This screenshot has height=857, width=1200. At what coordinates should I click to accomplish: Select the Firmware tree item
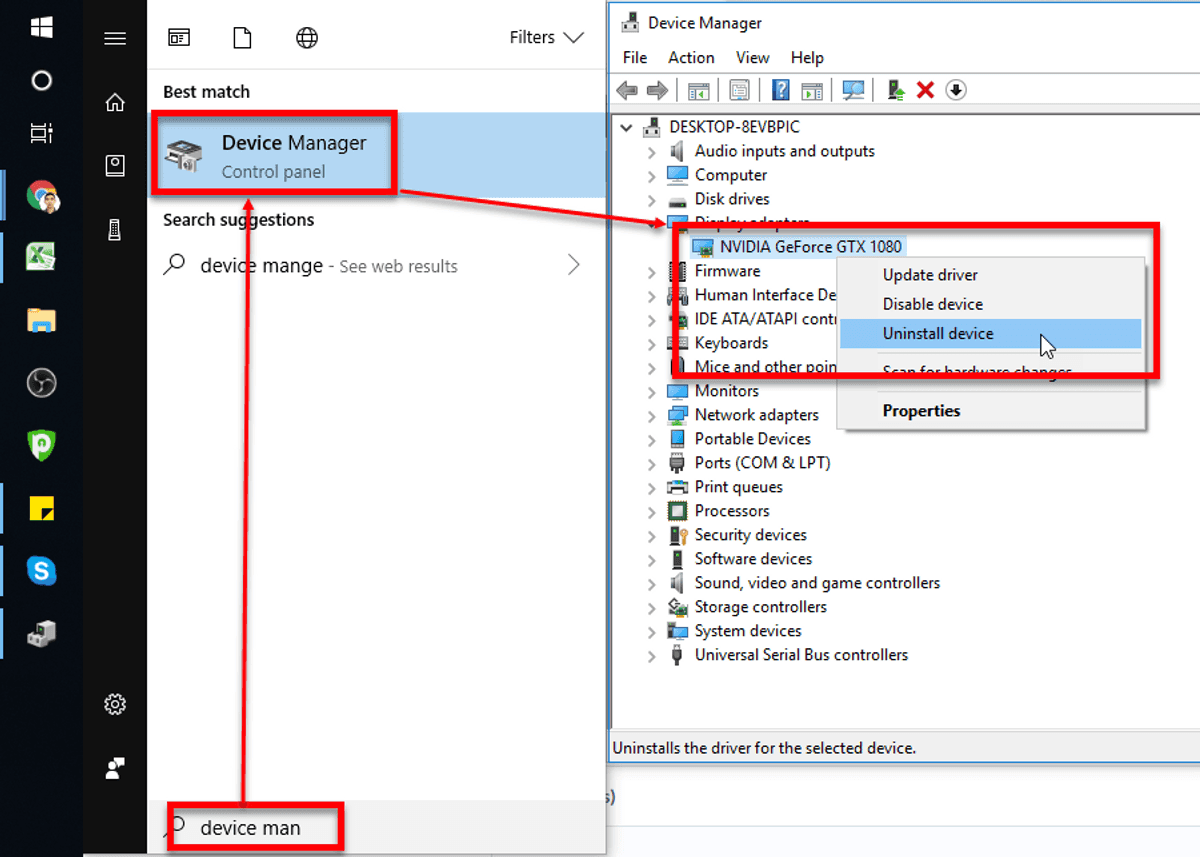click(x=727, y=271)
